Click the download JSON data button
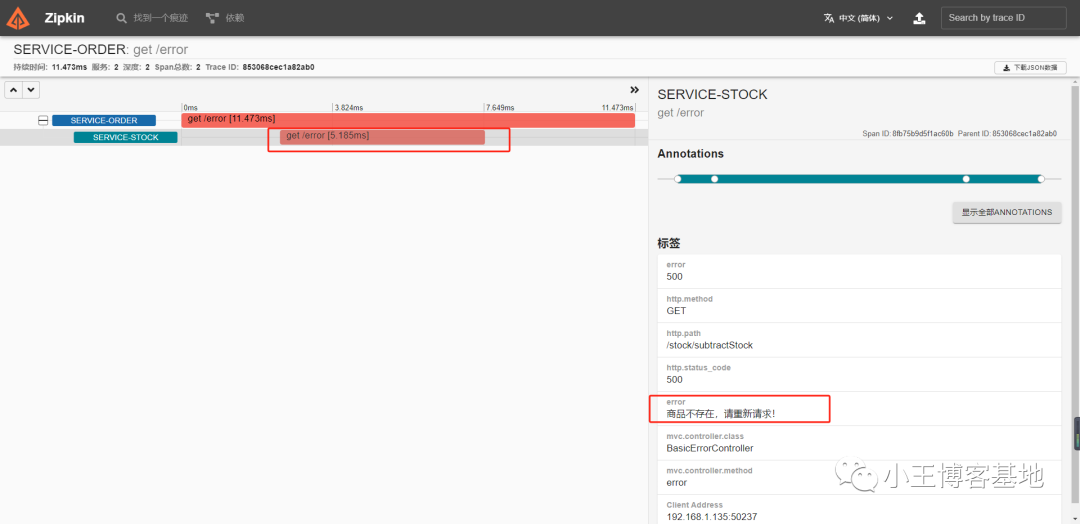 tap(1030, 67)
